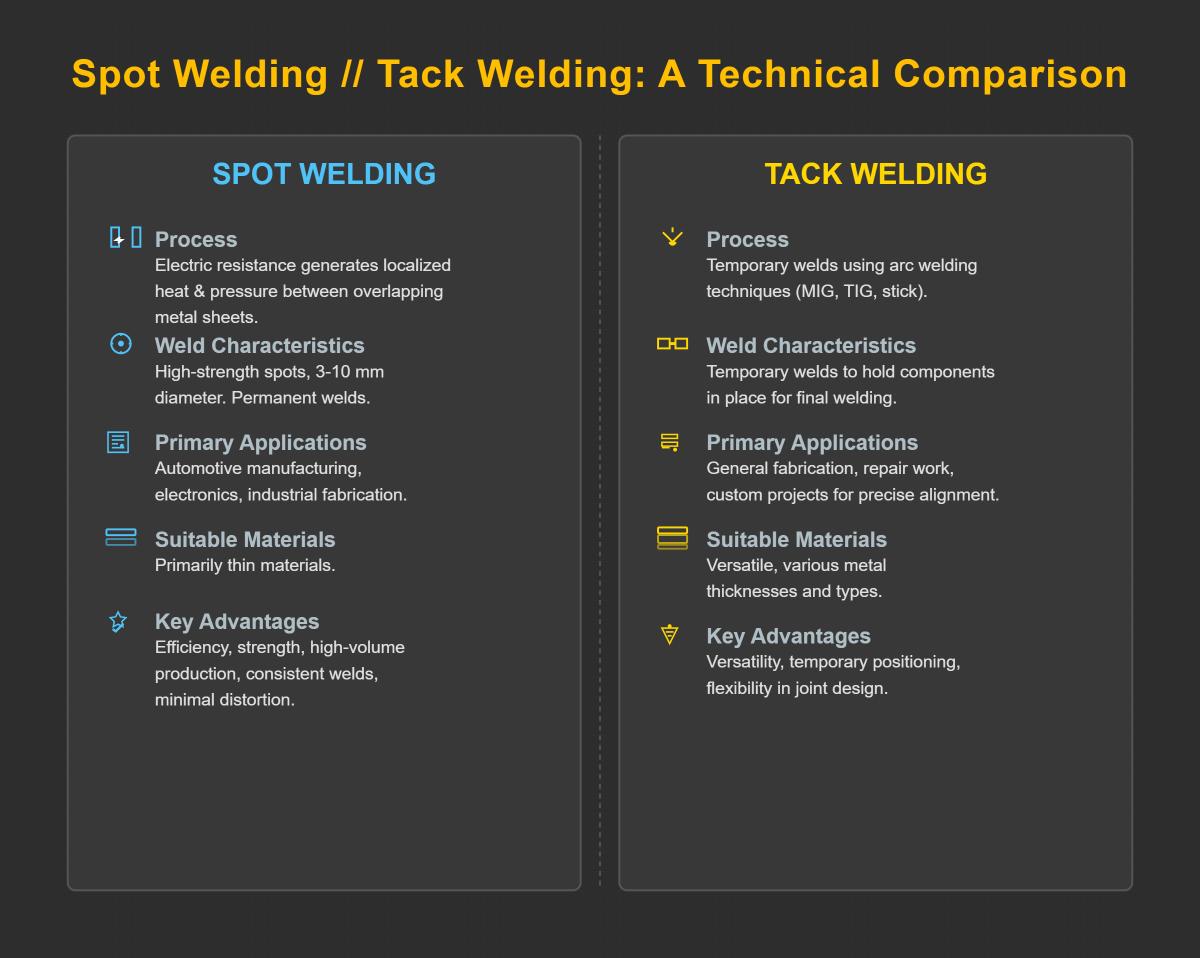Click the Tack Welding Primary Applications heading

click(812, 443)
